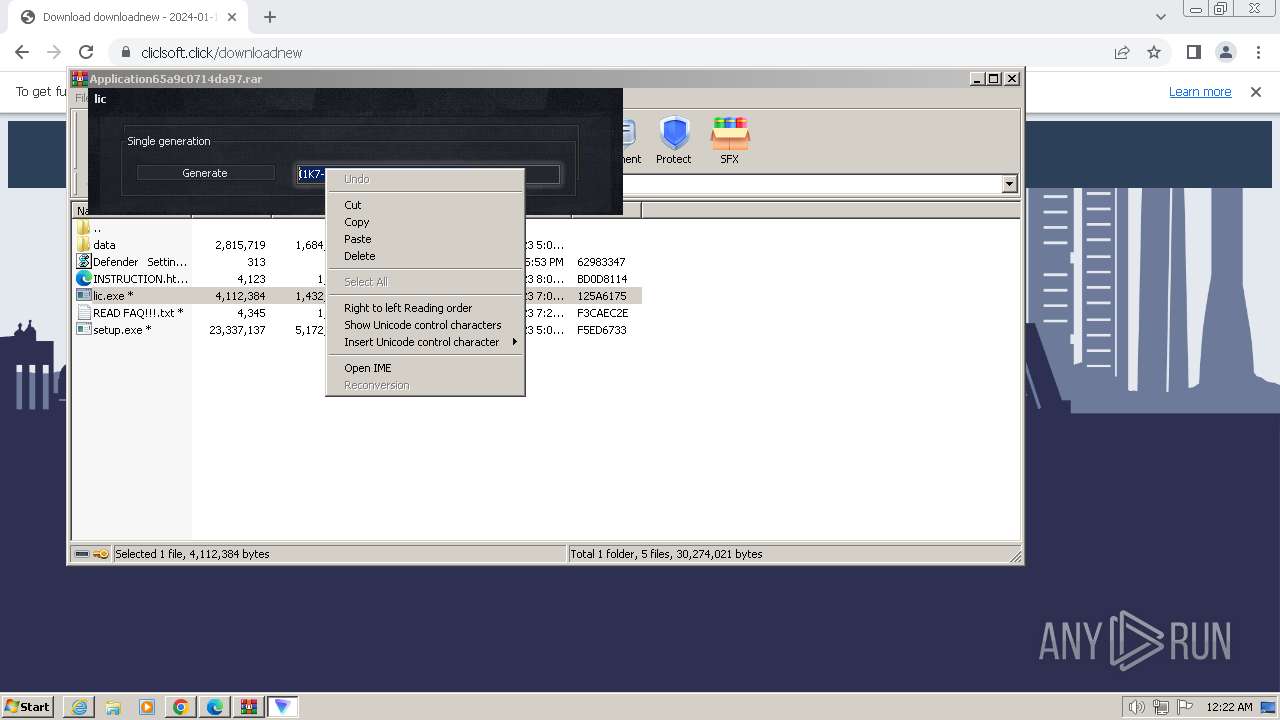Click the network tray icon
The height and width of the screenshot is (720, 1280).
1160,706
